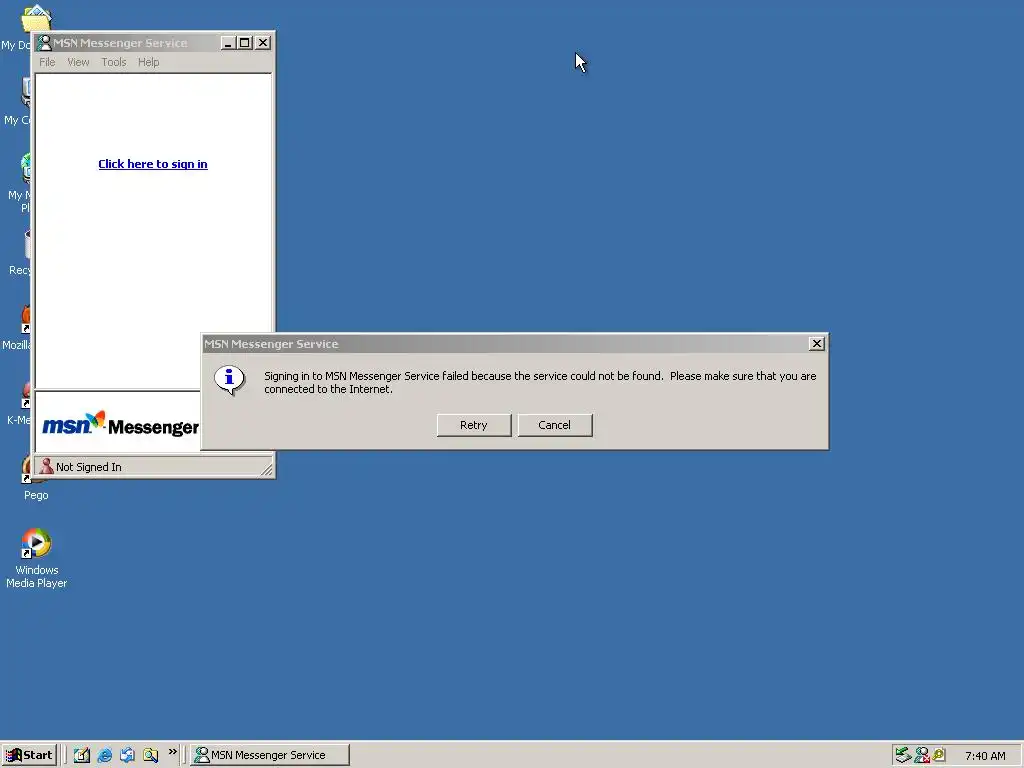Expand the quick launch overflow chevron
This screenshot has width=1024, height=768.
[x=172, y=752]
